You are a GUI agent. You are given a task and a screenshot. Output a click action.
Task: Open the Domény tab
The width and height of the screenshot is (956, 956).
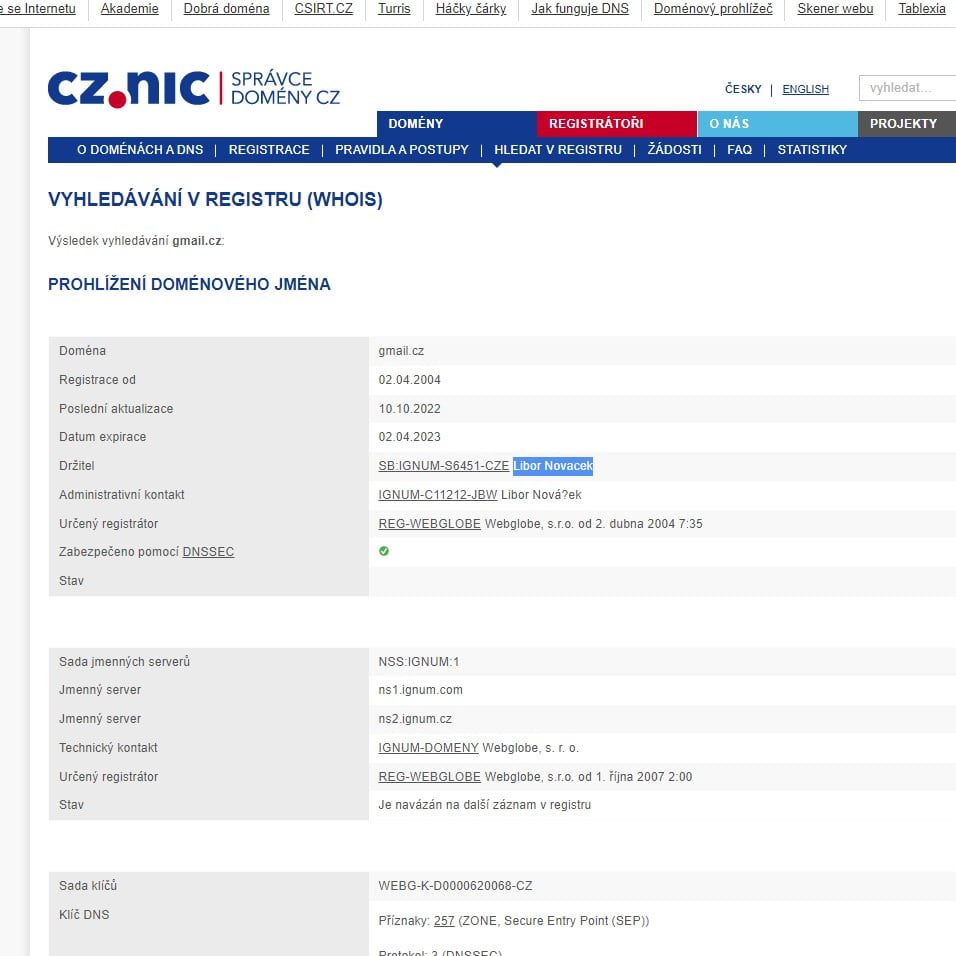coord(415,124)
